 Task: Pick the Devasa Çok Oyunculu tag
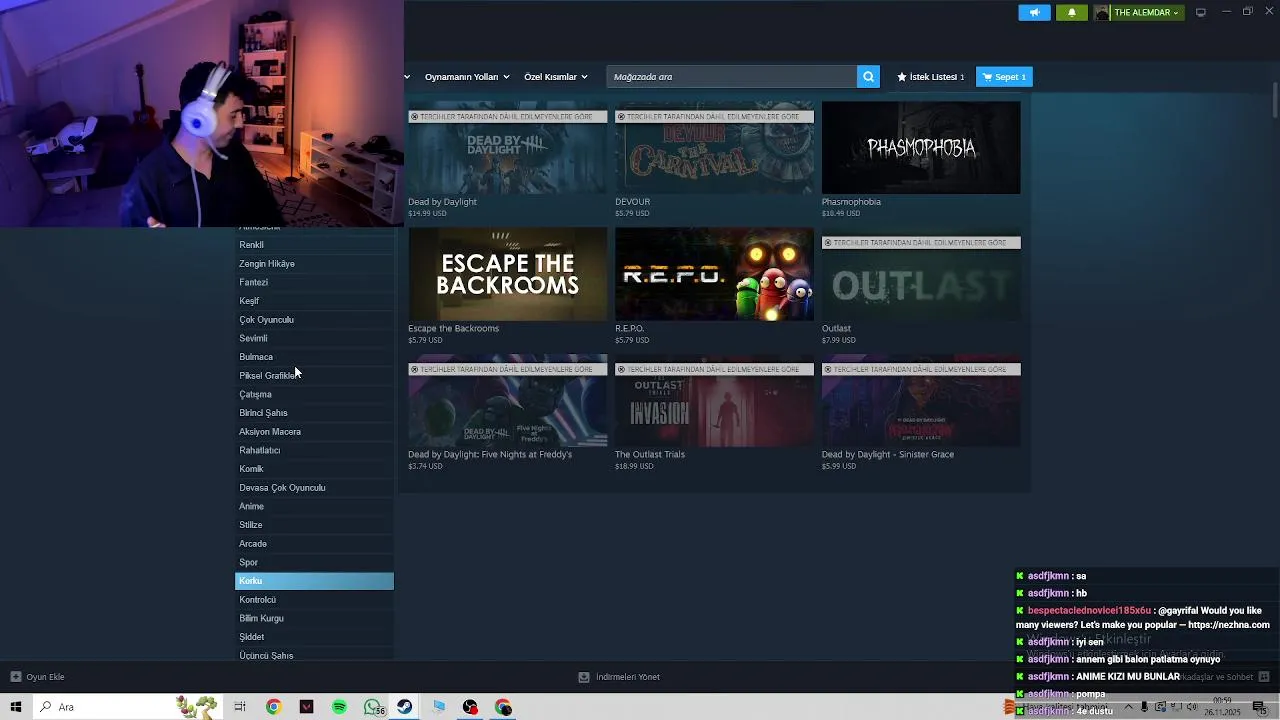(x=314, y=488)
